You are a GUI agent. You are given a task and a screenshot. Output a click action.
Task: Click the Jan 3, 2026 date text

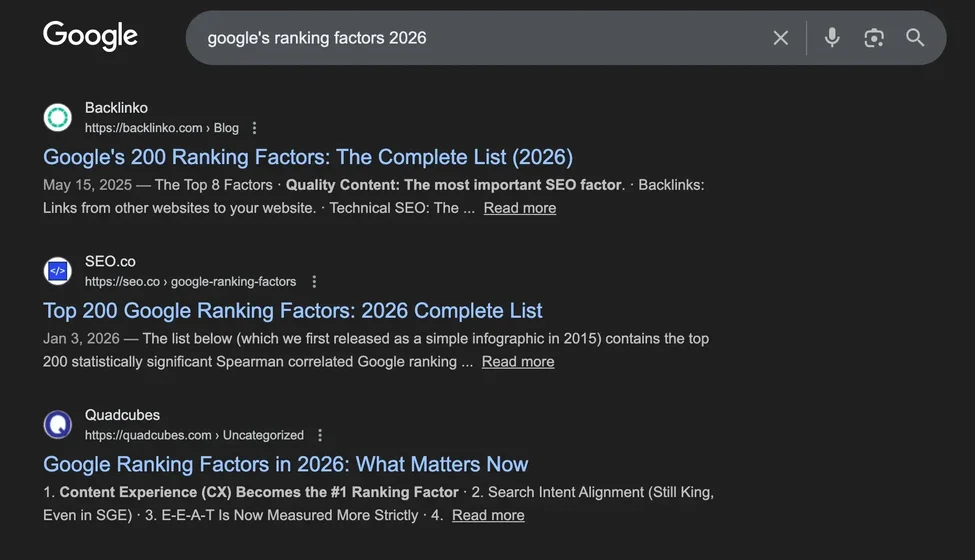pos(81,339)
